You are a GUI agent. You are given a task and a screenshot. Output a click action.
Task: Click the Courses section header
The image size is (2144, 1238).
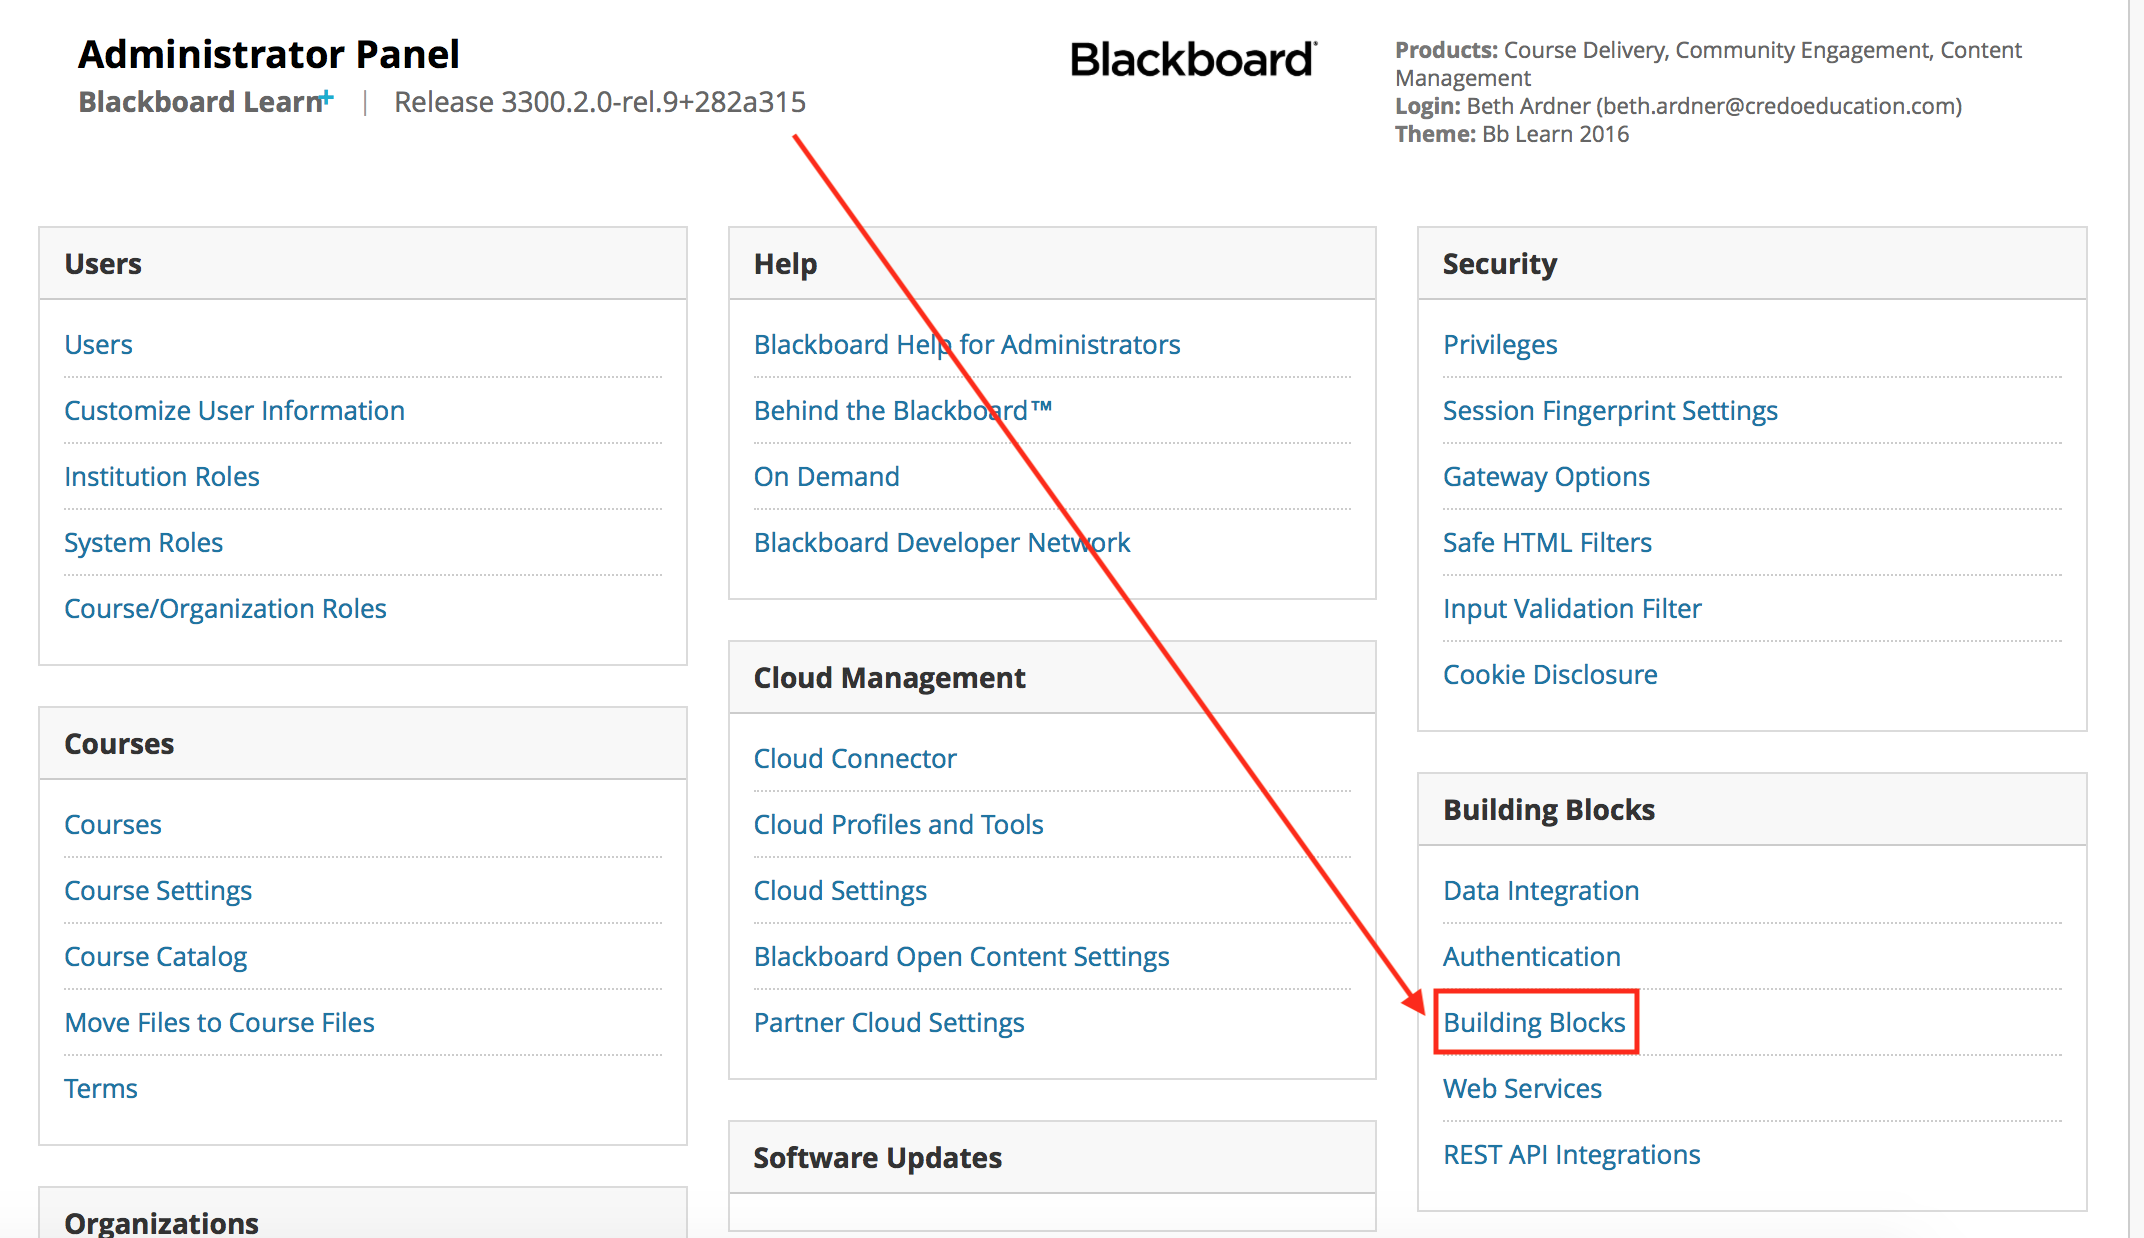[363, 743]
